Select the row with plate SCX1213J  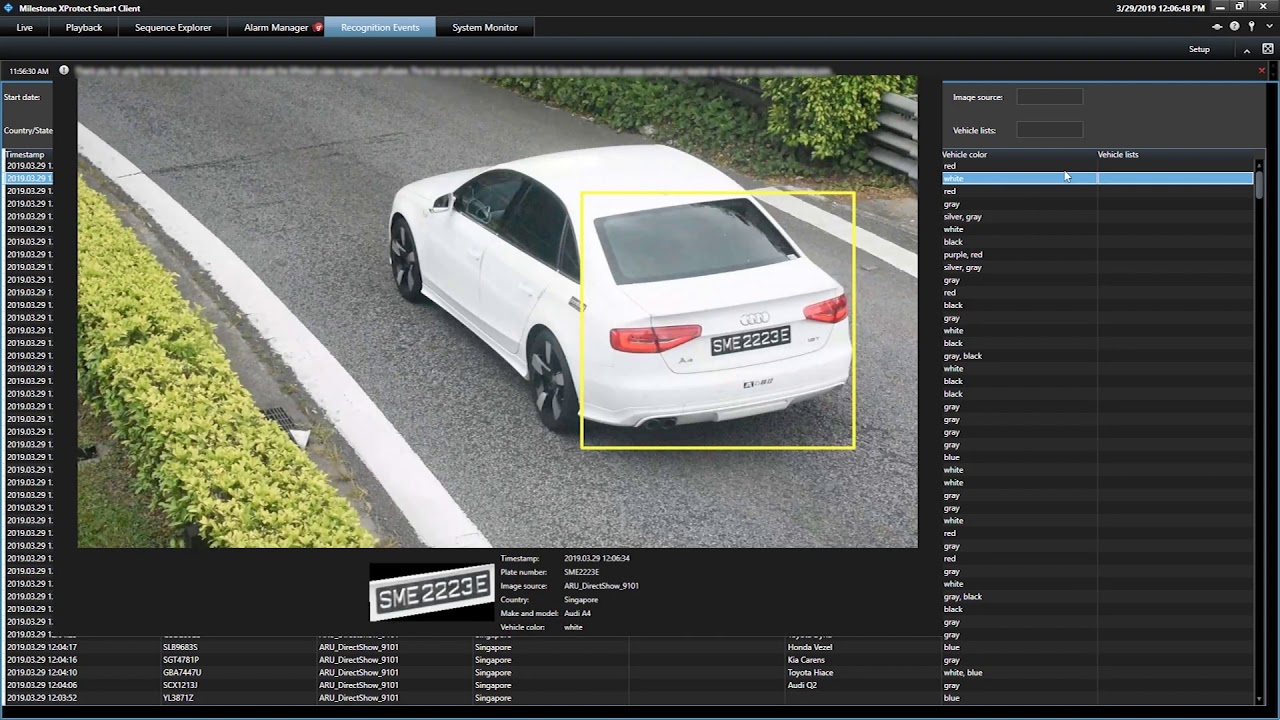(630, 685)
